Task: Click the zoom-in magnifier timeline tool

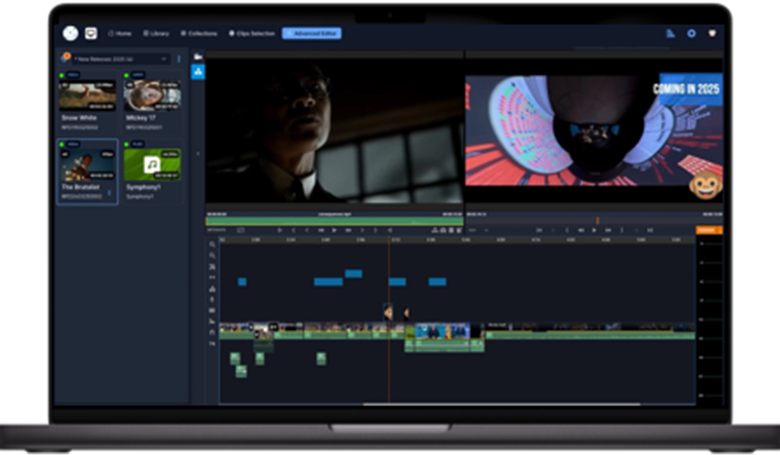Action: pos(212,244)
